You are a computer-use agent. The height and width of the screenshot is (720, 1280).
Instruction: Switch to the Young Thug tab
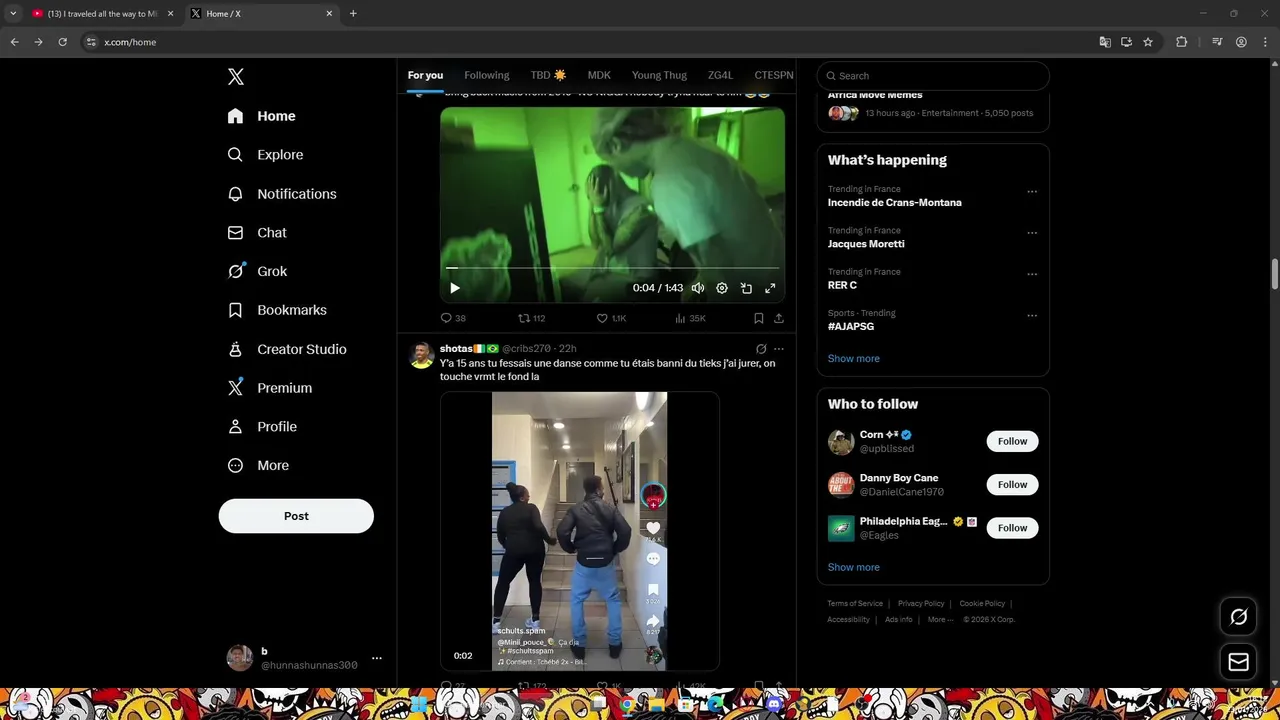click(x=659, y=75)
